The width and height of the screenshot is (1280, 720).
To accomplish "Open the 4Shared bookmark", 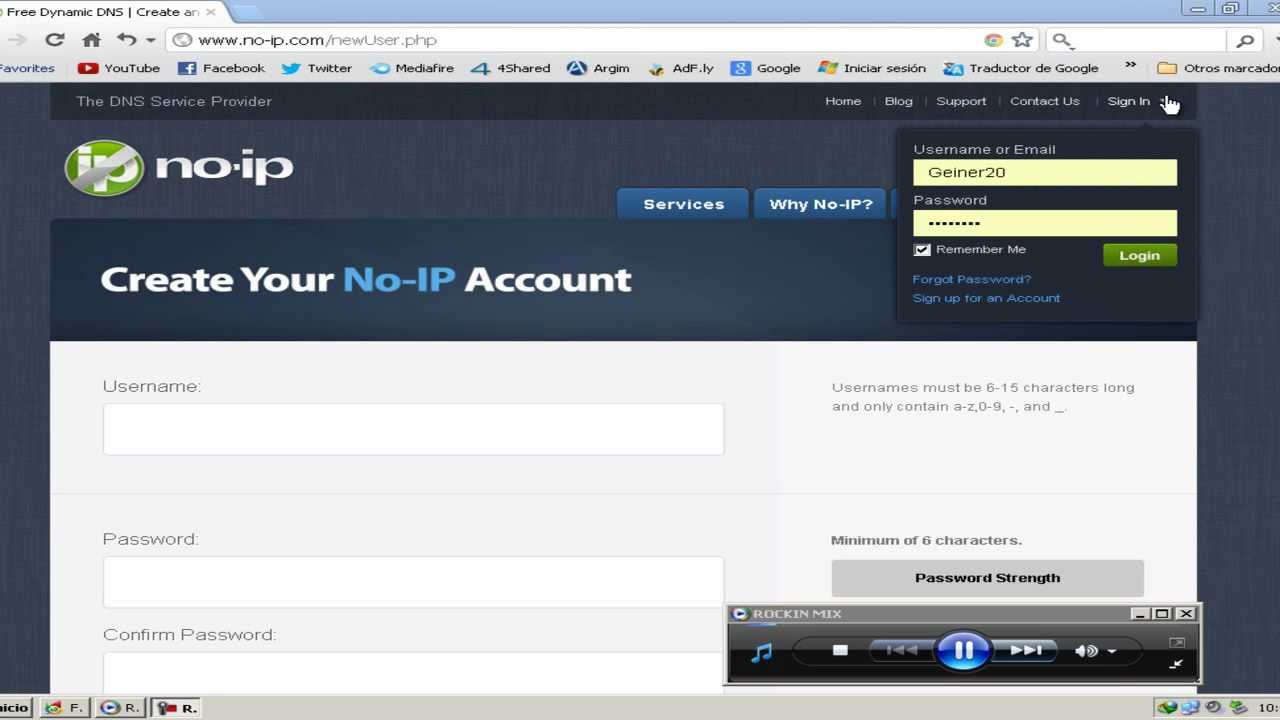I will (510, 68).
